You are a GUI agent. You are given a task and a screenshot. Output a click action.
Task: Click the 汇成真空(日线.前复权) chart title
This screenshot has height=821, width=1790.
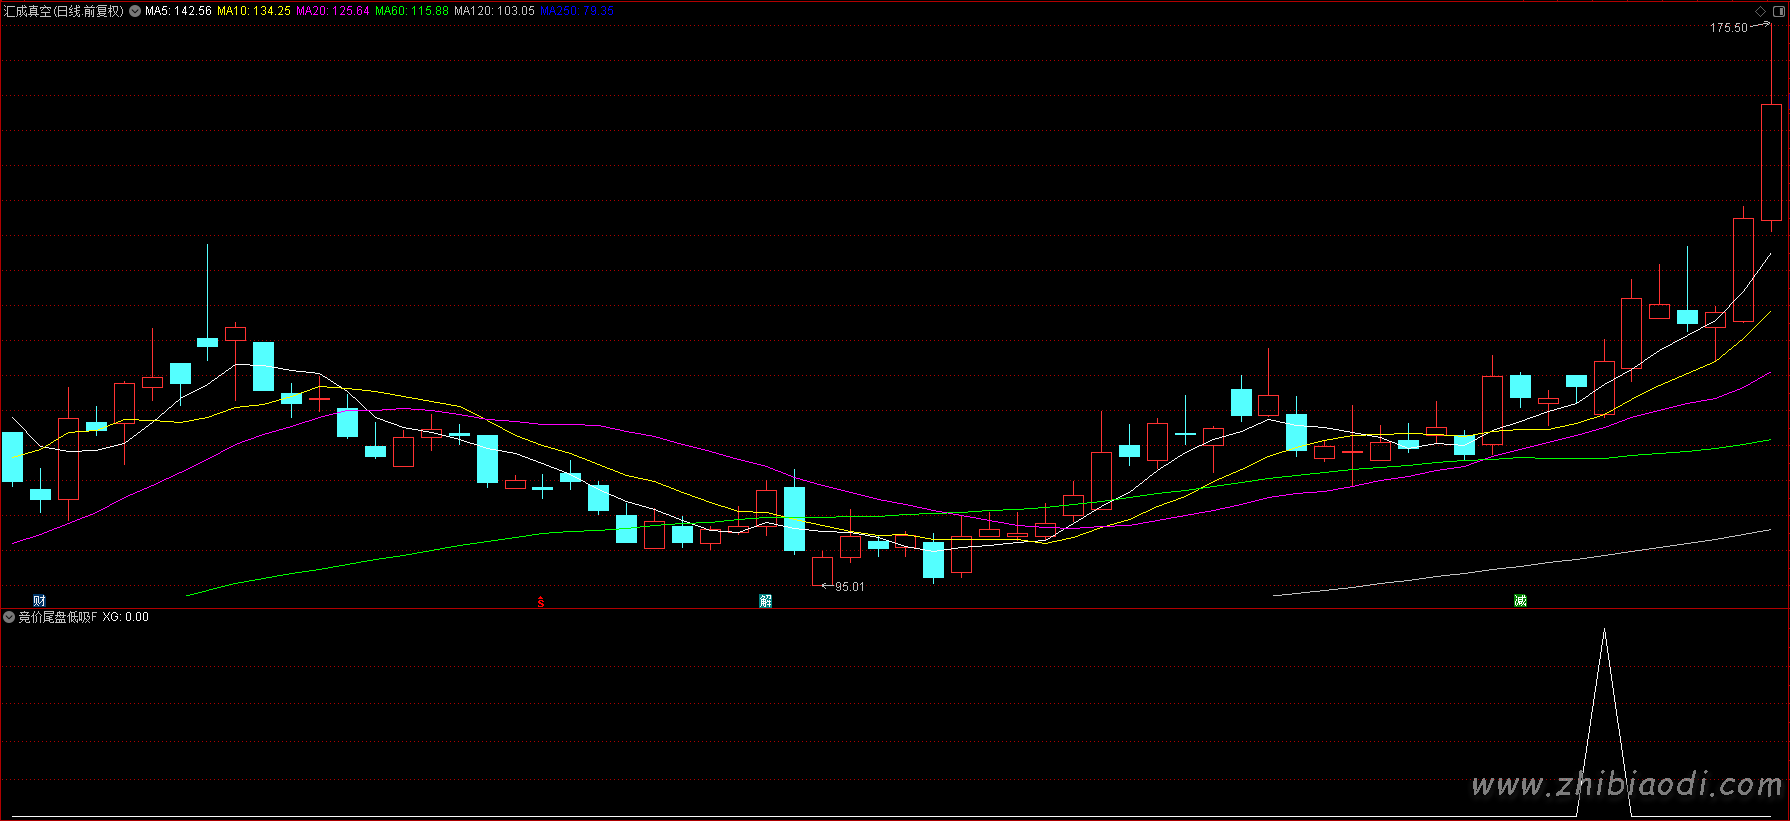[64, 11]
